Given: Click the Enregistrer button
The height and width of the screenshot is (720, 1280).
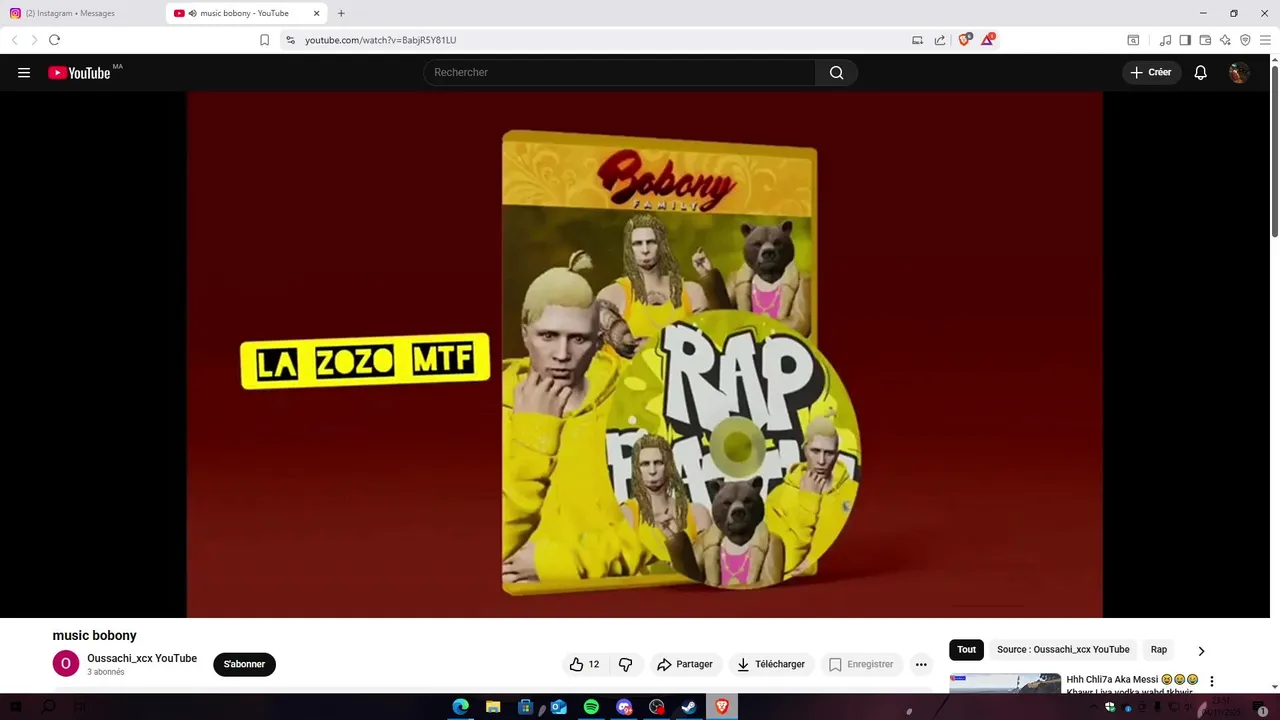Looking at the screenshot, I should point(861,664).
